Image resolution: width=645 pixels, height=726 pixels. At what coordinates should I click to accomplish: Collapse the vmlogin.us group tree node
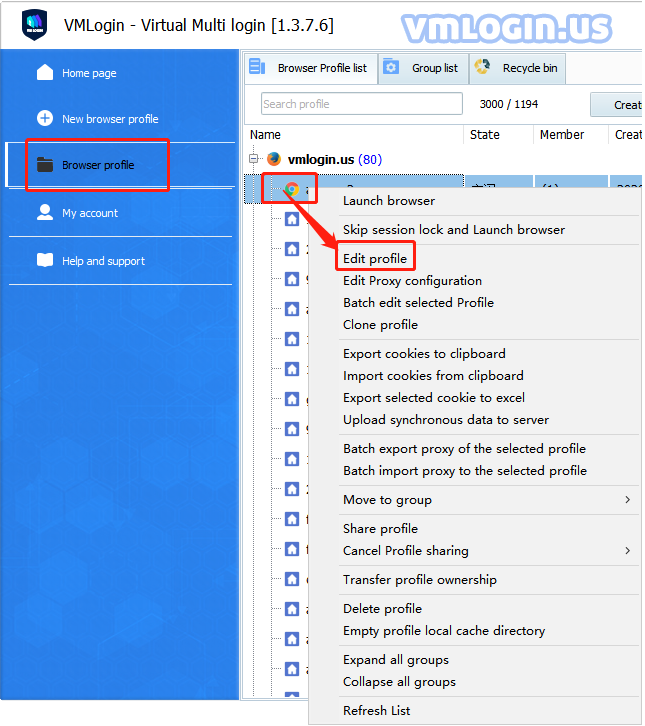tap(253, 159)
